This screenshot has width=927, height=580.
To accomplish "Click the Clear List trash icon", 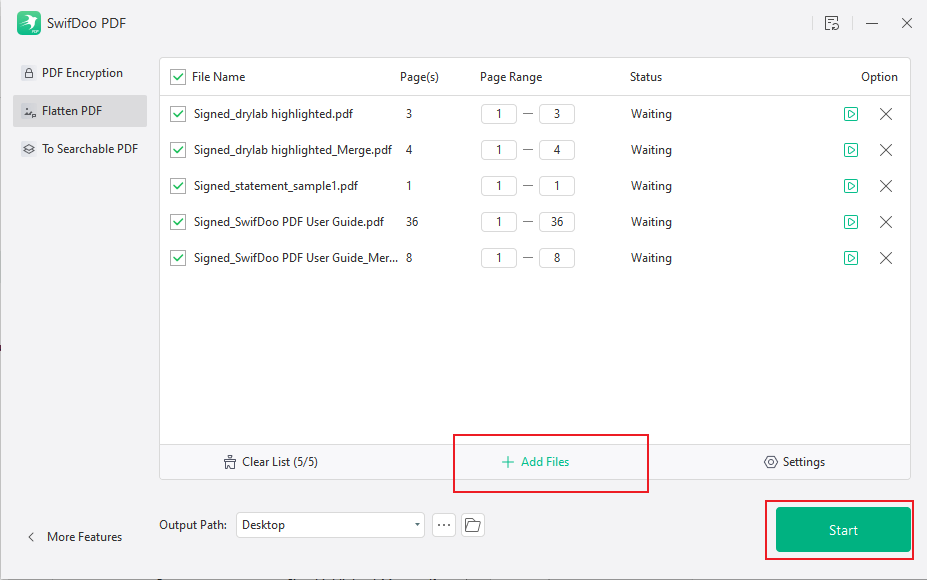I will pyautogui.click(x=229, y=461).
